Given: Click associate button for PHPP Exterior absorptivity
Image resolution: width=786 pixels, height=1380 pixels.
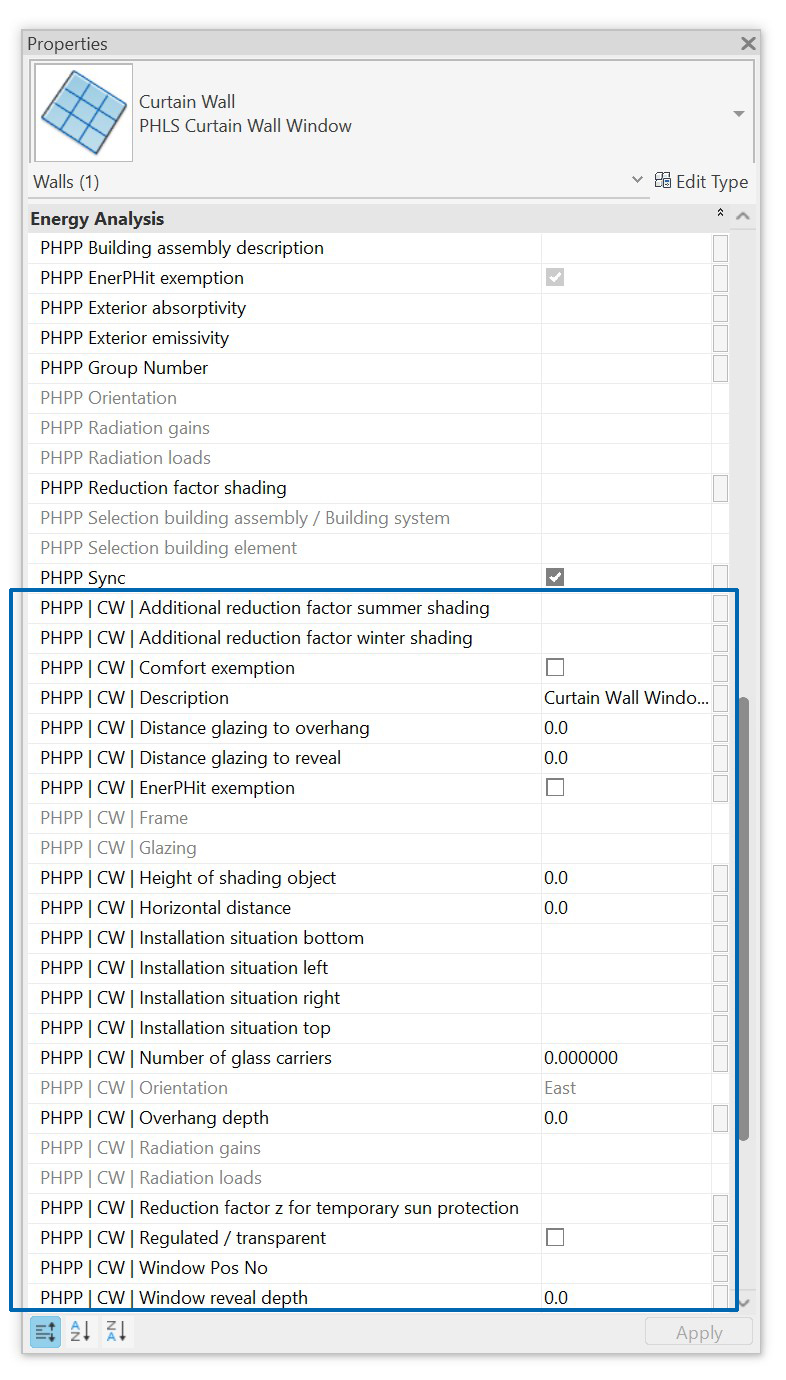Looking at the screenshot, I should tap(720, 308).
